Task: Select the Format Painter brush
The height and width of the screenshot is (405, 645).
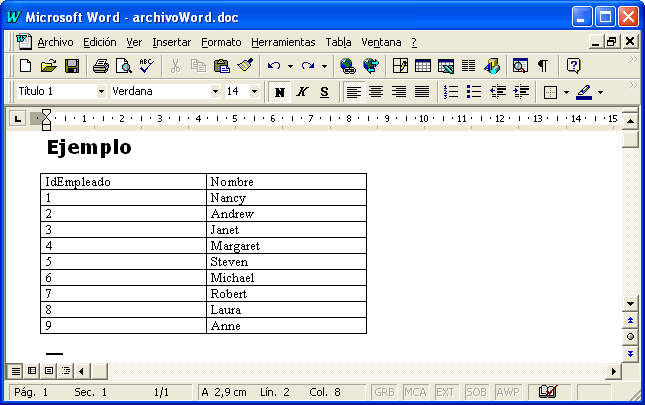Action: (245, 66)
